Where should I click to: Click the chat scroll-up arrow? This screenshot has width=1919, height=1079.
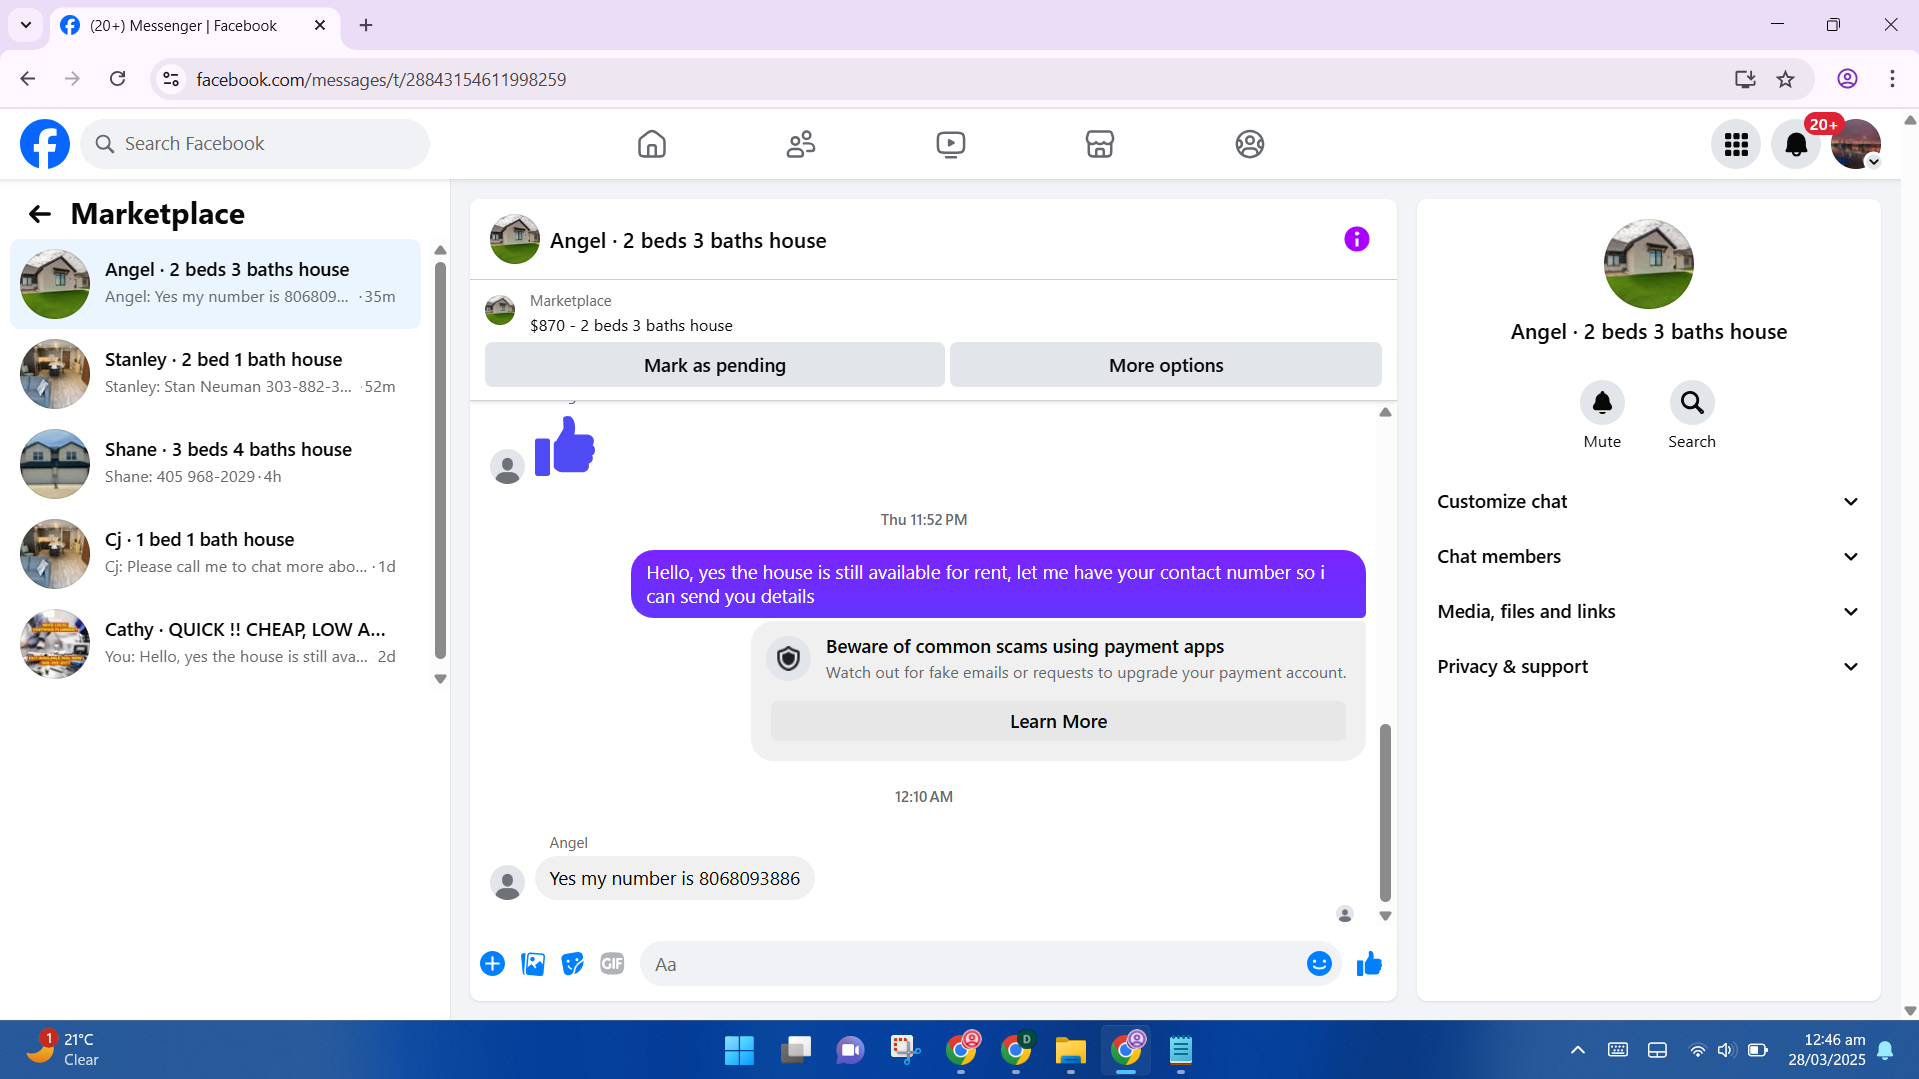[1385, 412]
